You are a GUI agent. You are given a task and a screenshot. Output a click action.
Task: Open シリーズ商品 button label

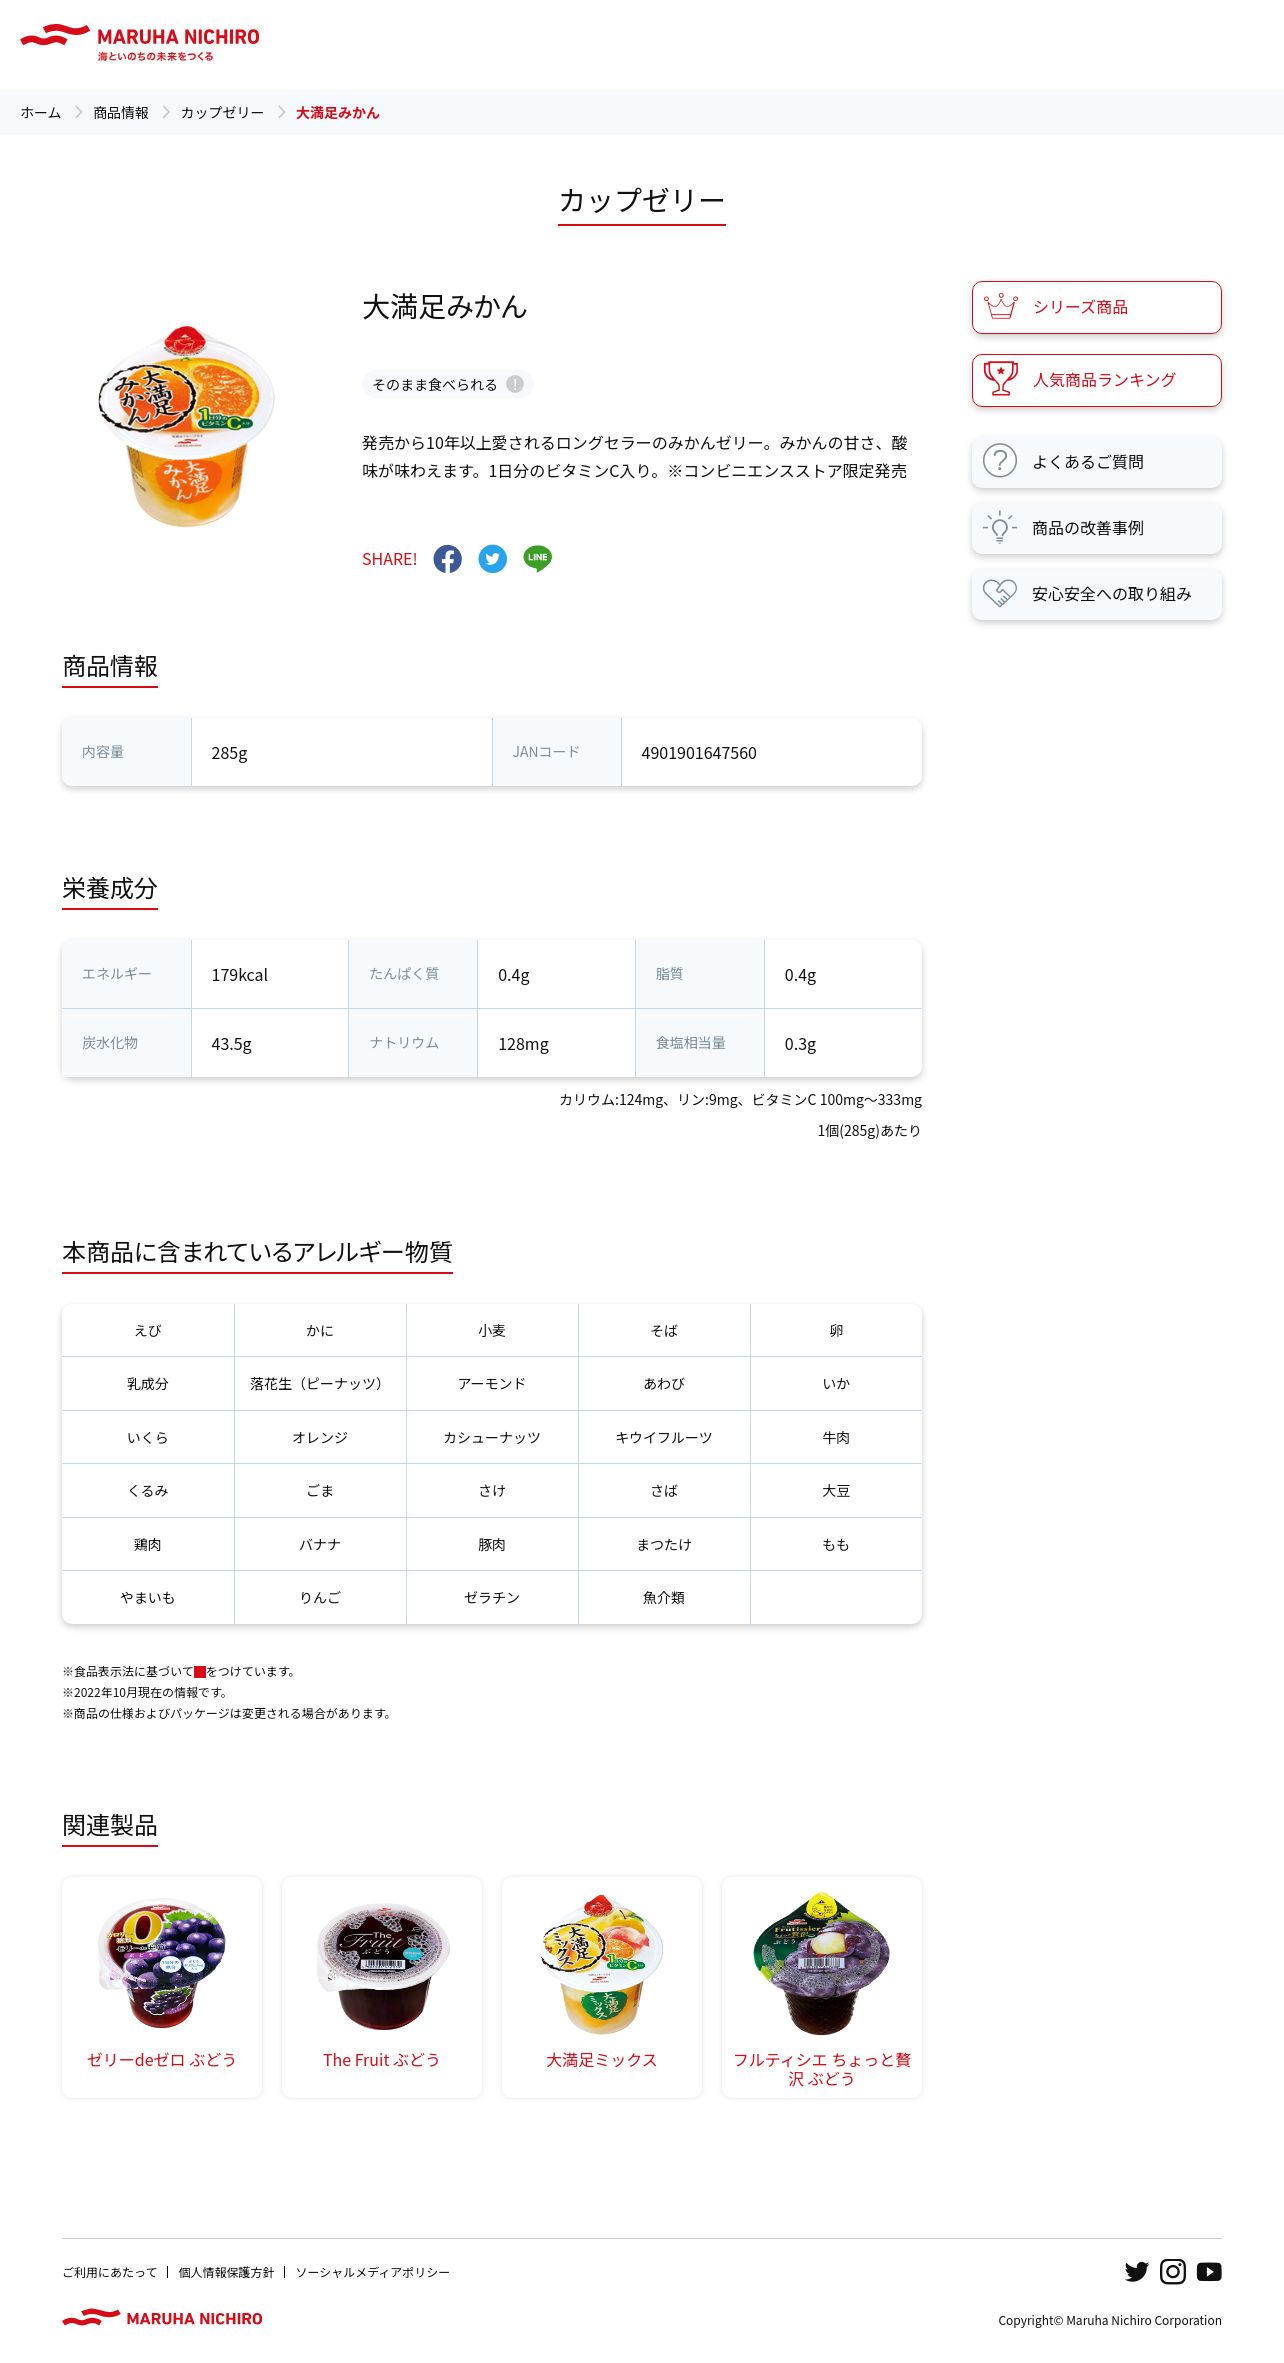pyautogui.click(x=1080, y=307)
